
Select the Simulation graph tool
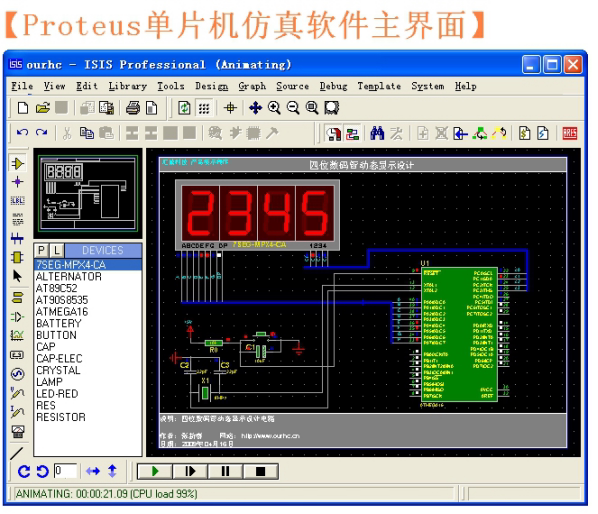pos(18,336)
